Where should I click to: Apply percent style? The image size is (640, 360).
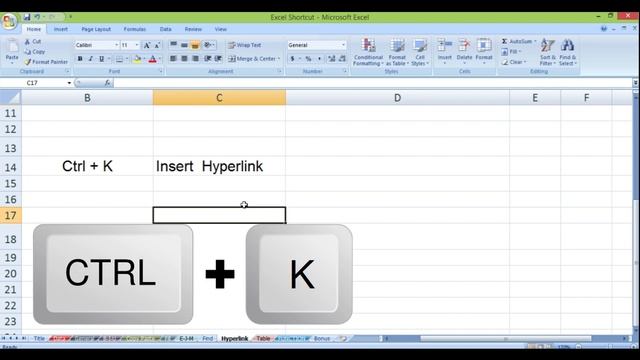click(309, 59)
